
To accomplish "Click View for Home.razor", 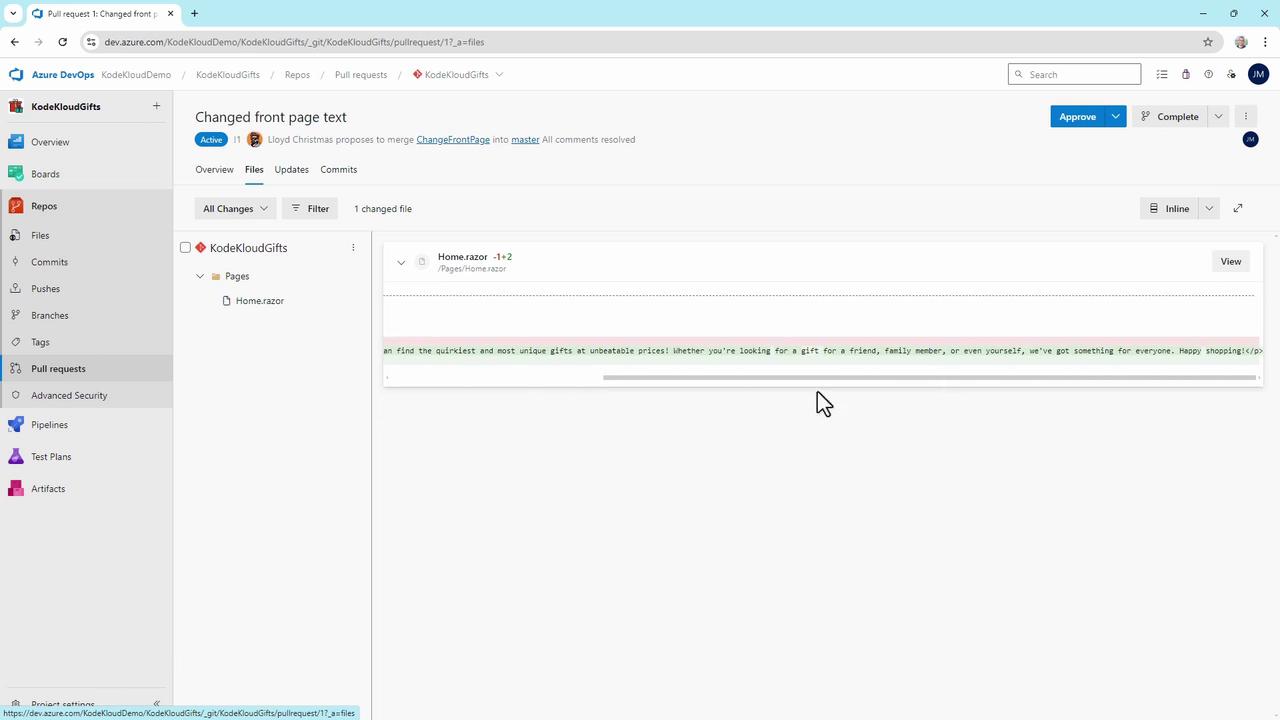I will click(1231, 262).
